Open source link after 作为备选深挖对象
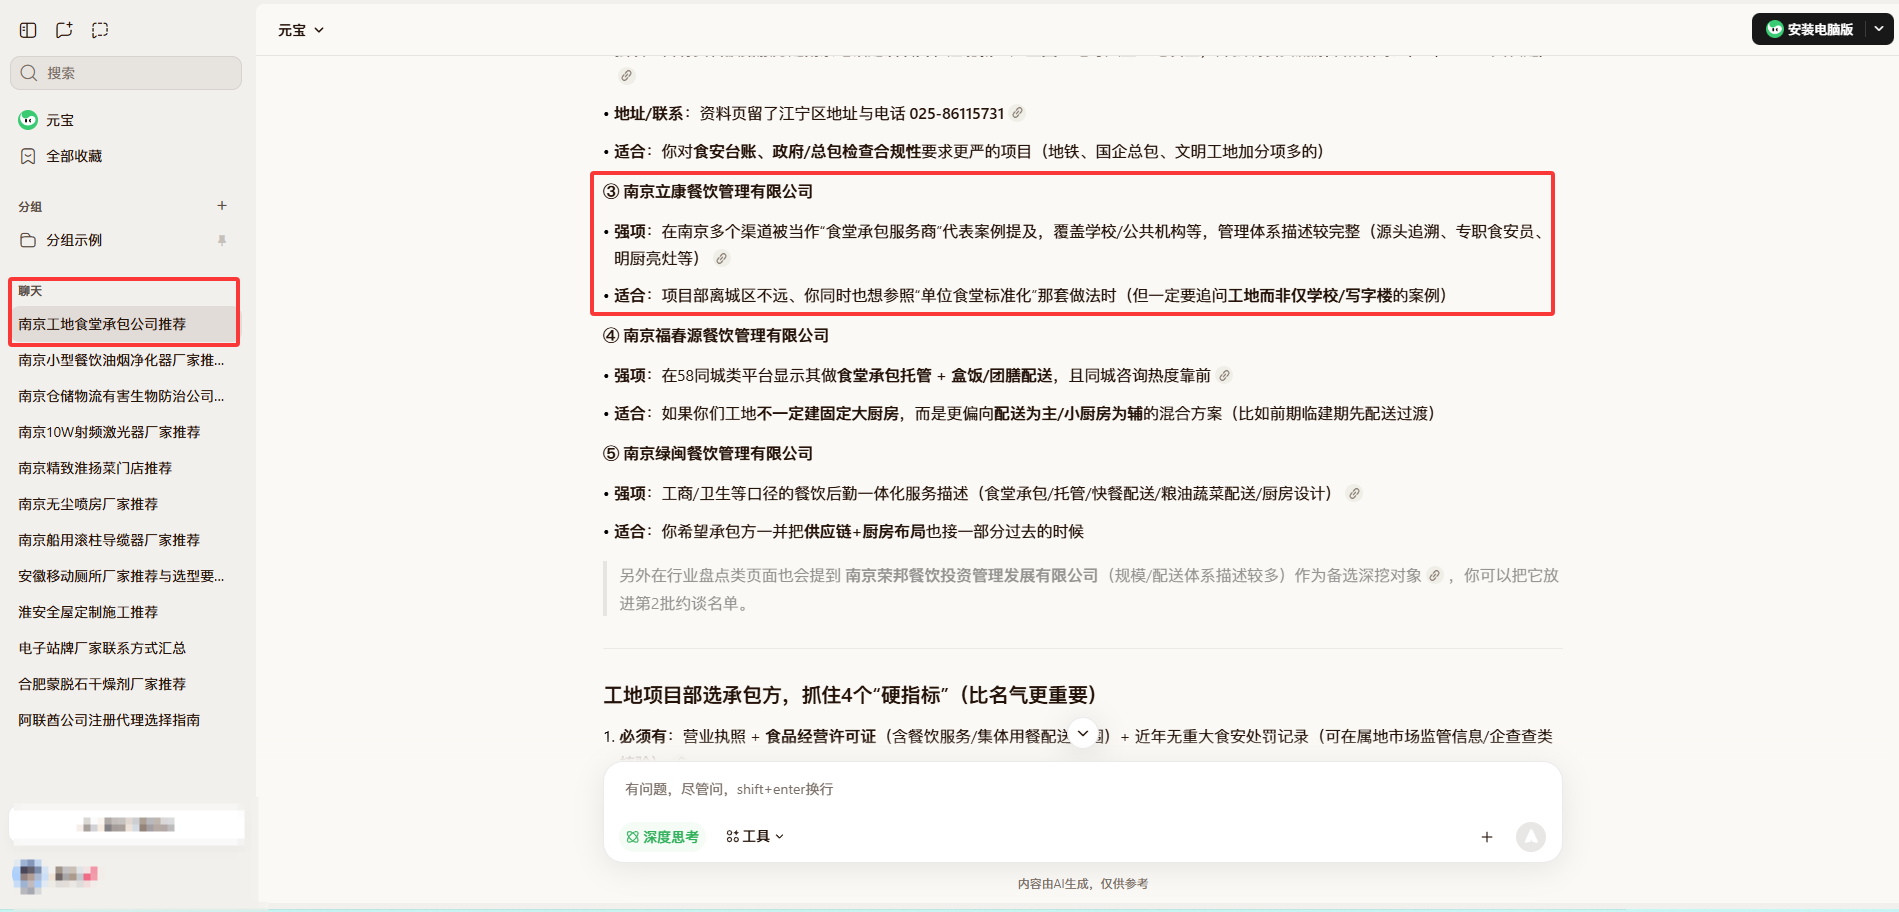The width and height of the screenshot is (1899, 912). point(1435,576)
